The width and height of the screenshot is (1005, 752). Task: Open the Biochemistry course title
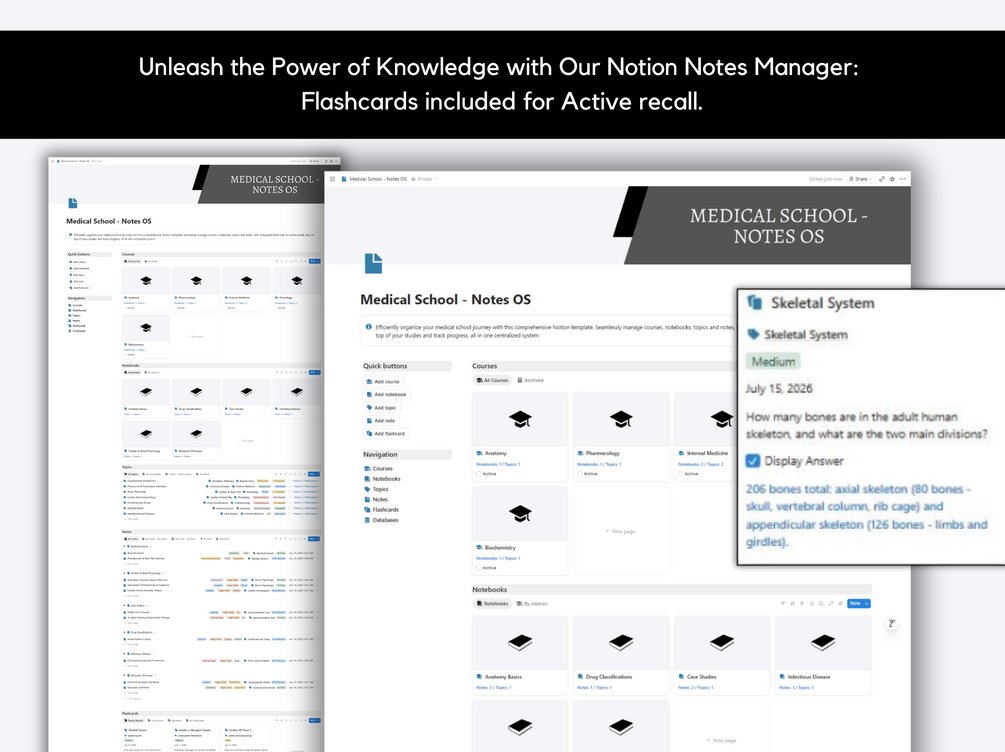pos(500,547)
